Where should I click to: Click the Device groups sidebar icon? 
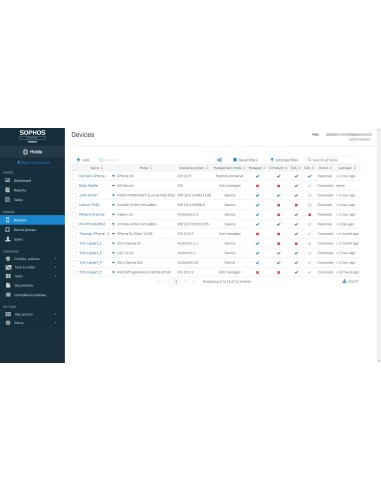click(x=8, y=230)
